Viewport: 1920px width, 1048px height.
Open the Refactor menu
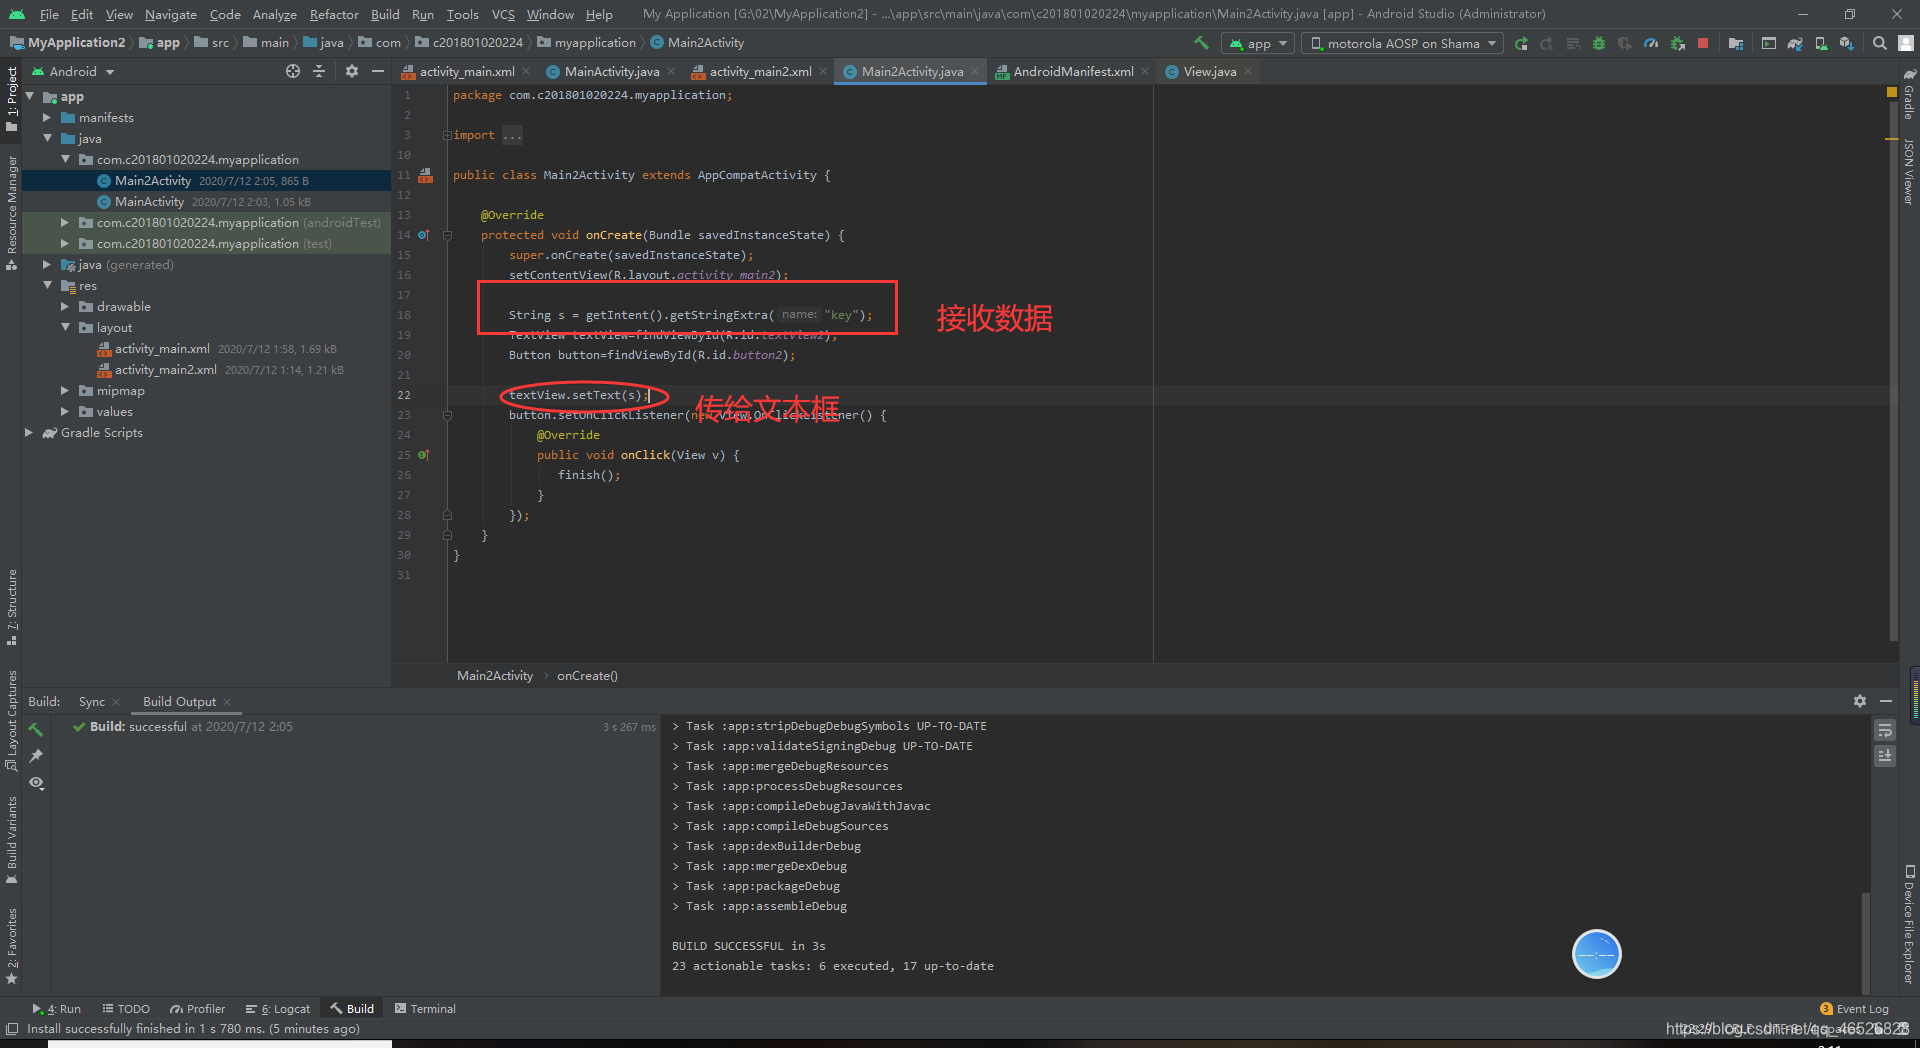tap(334, 14)
